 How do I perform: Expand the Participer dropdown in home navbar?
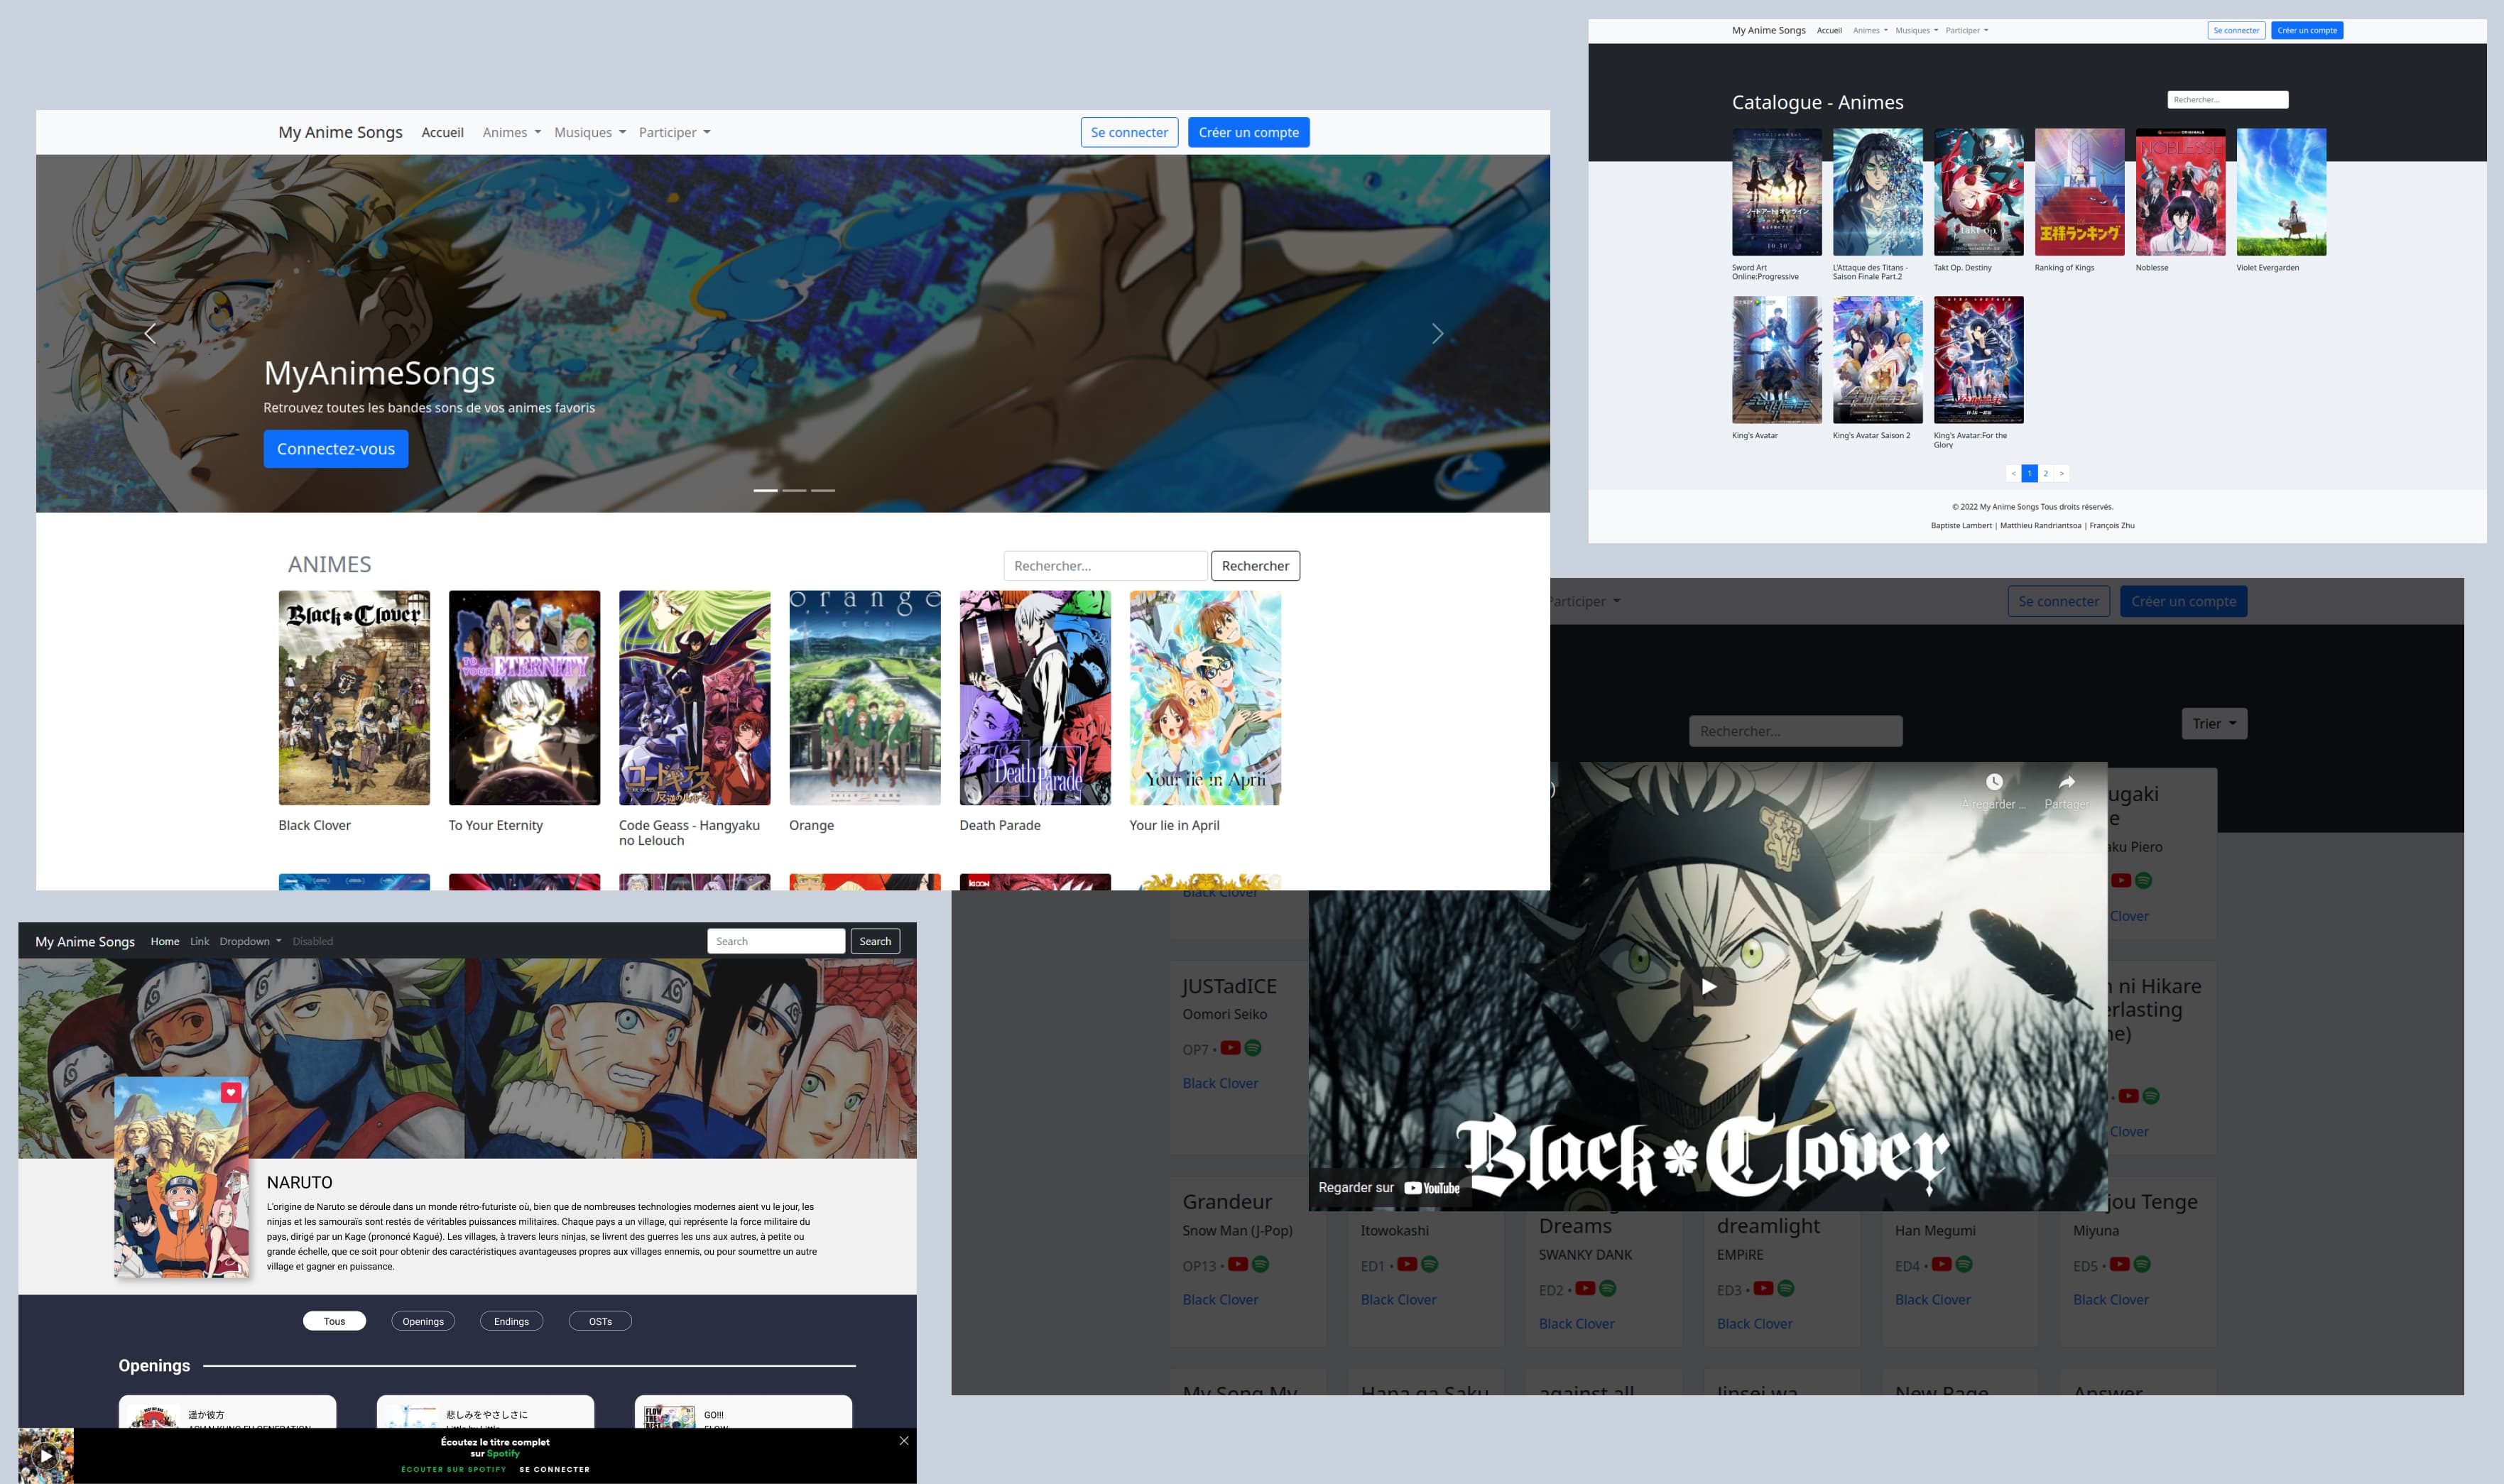click(674, 132)
